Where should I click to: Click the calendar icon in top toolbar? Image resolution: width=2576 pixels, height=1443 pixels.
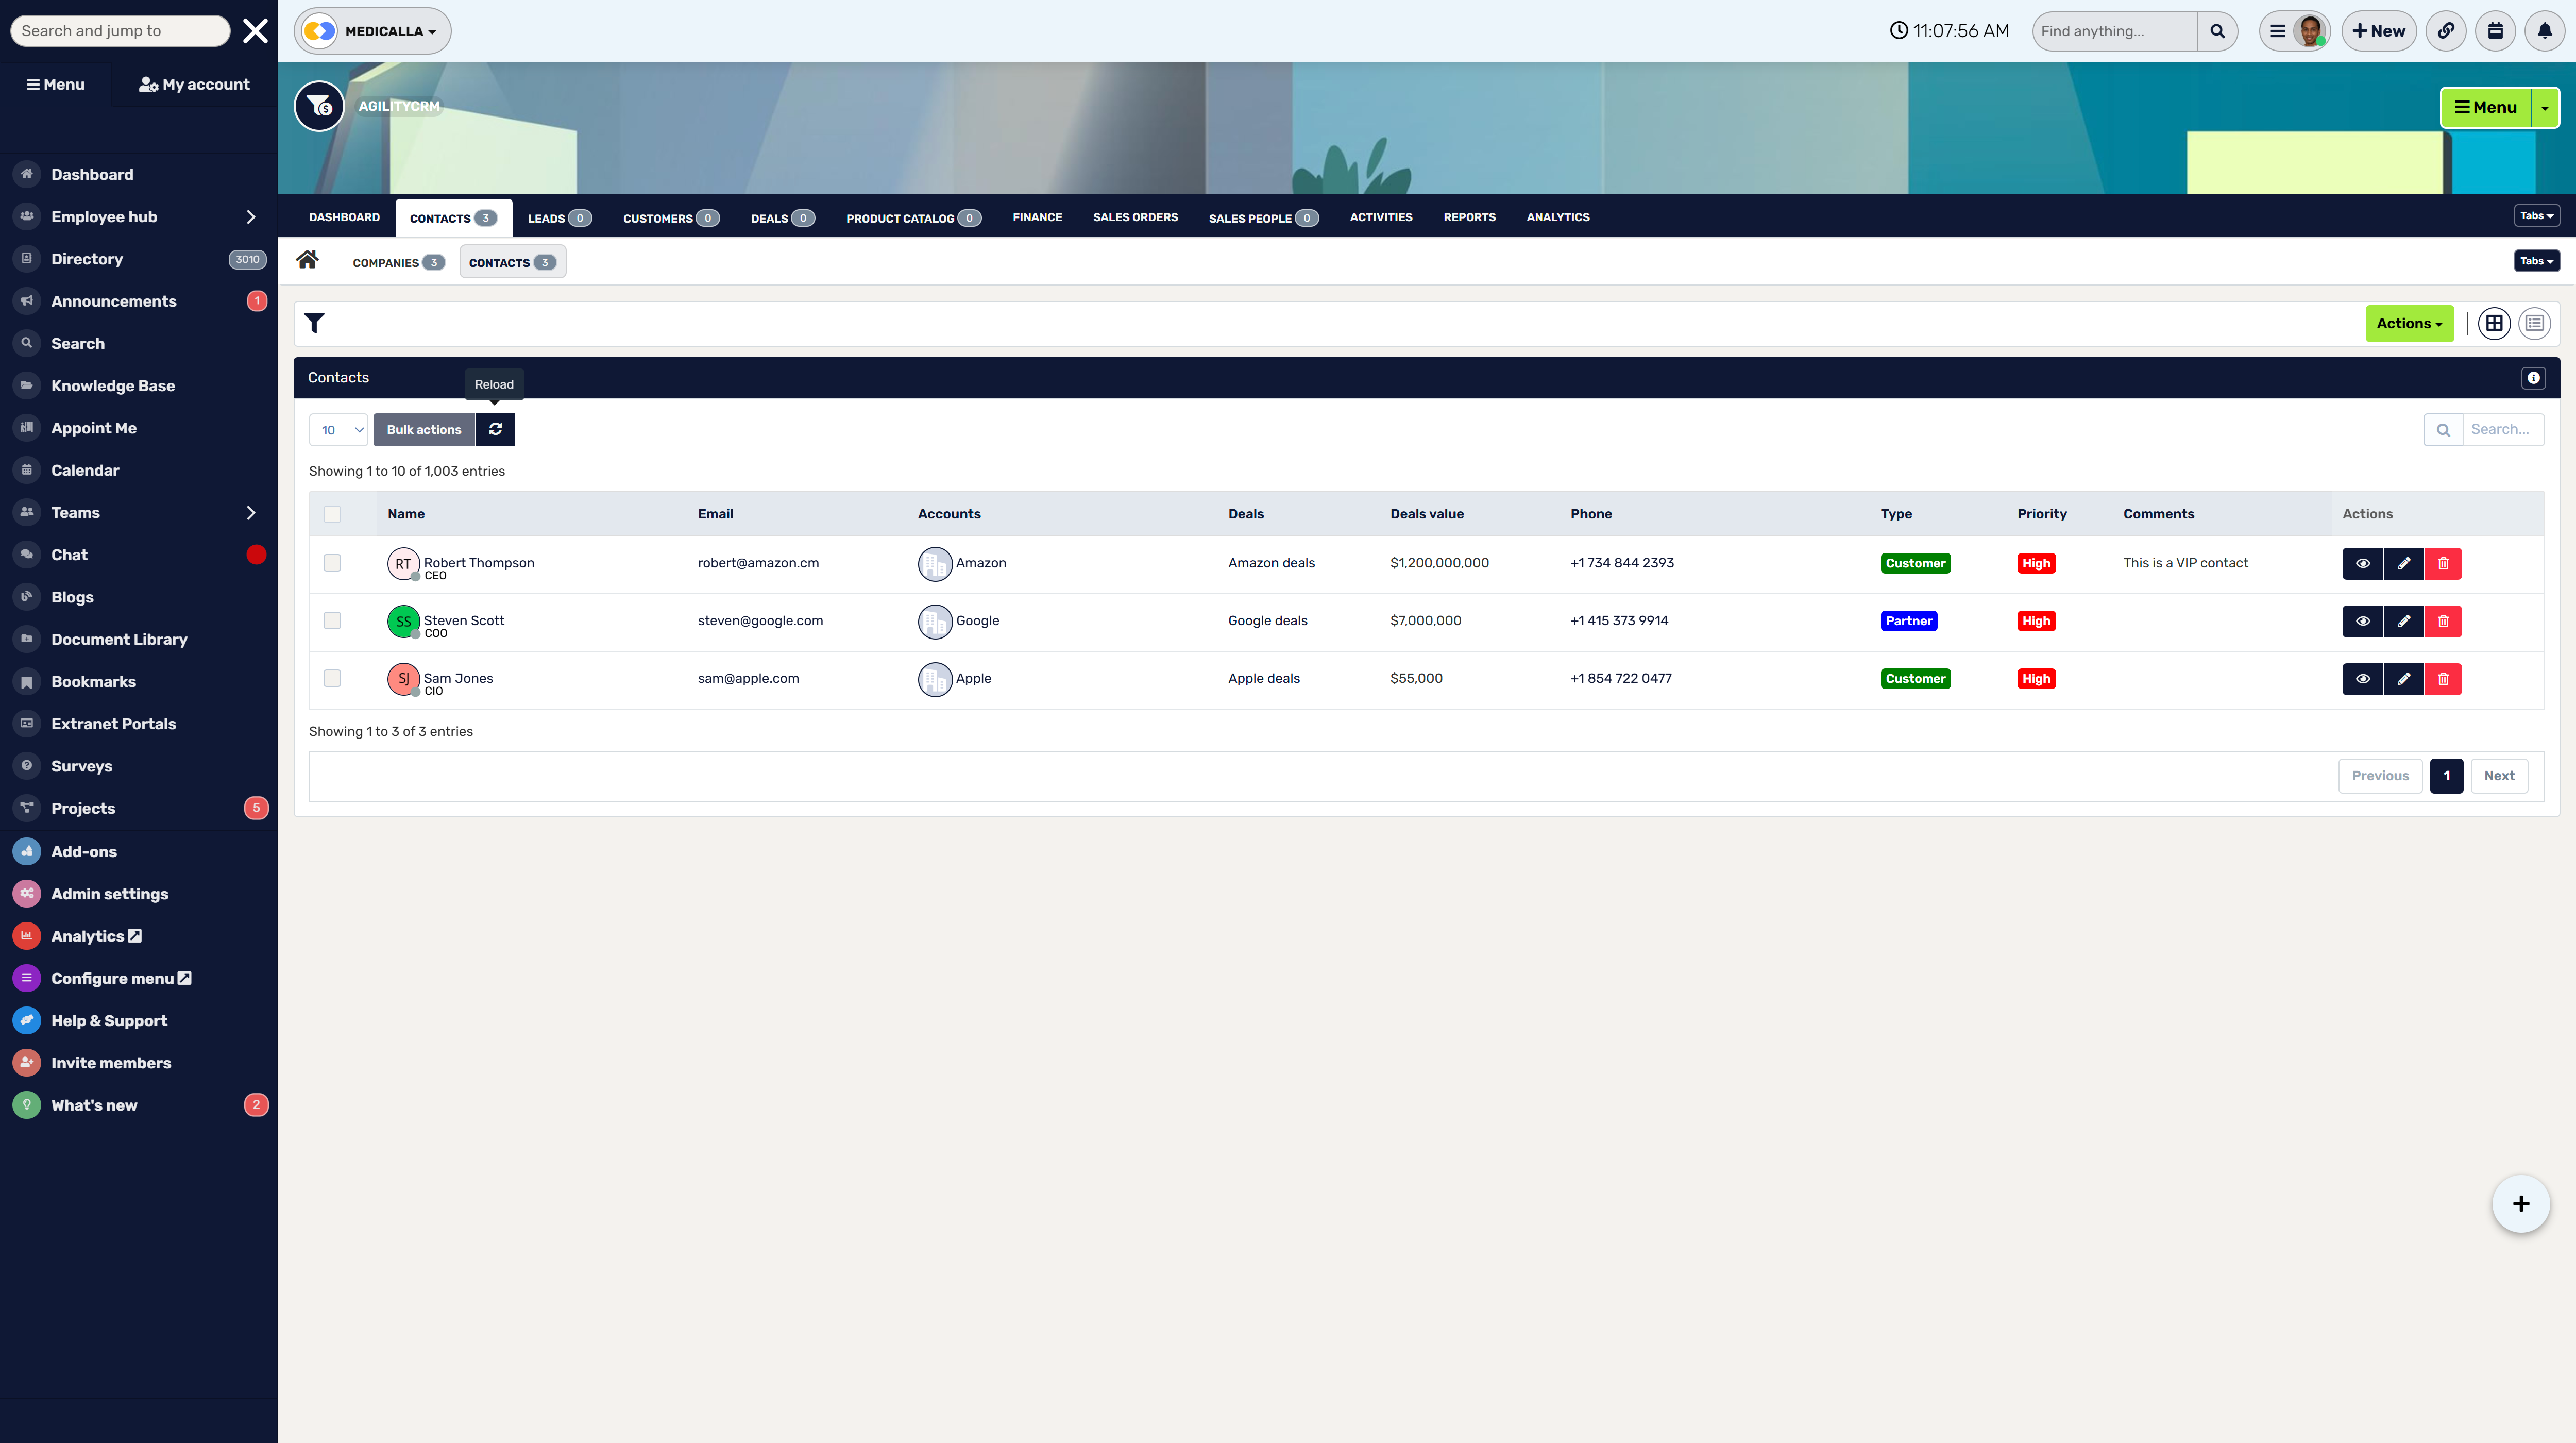coord(2496,30)
